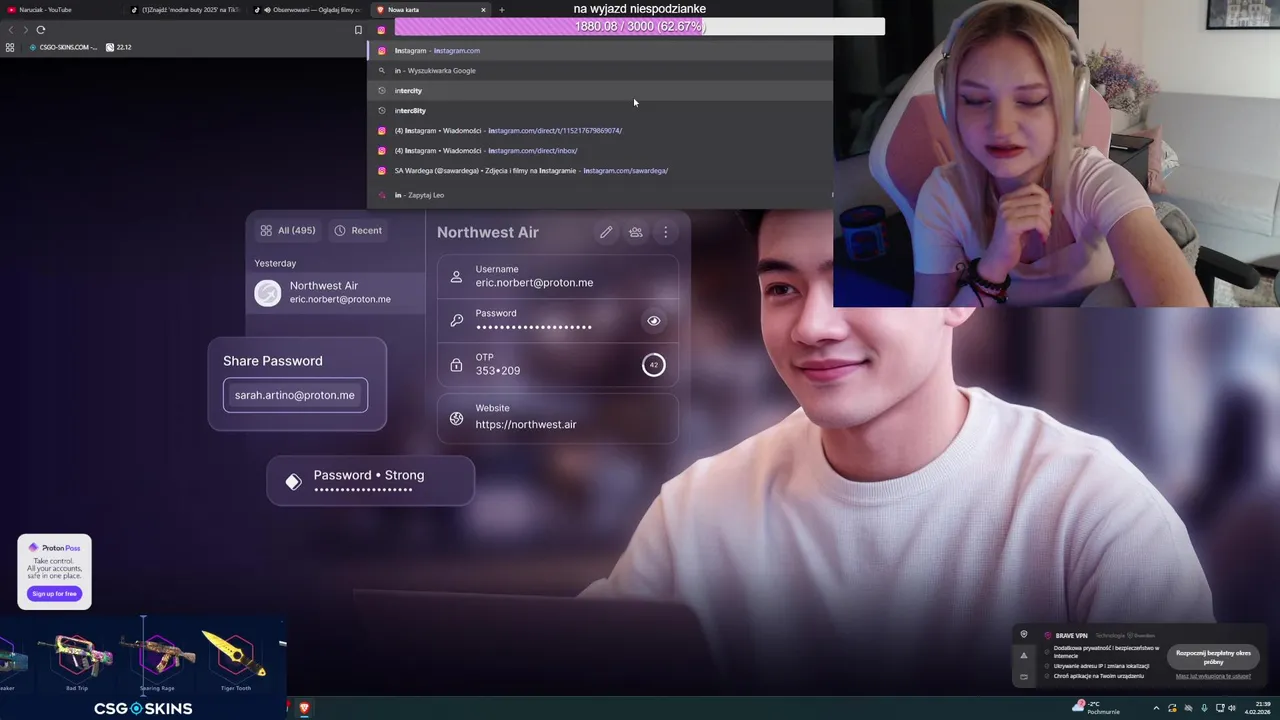Click 'Masz już wykupioną tę usługę?' link
1280x720 pixels.
[x=1213, y=676]
